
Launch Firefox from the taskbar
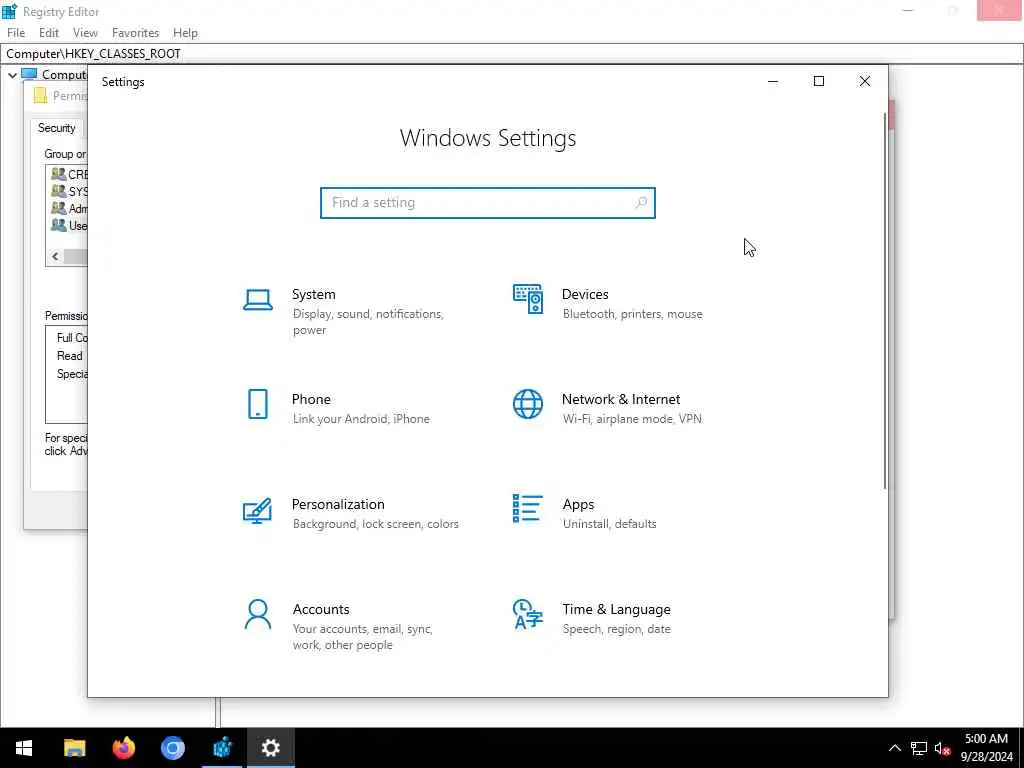click(123, 748)
